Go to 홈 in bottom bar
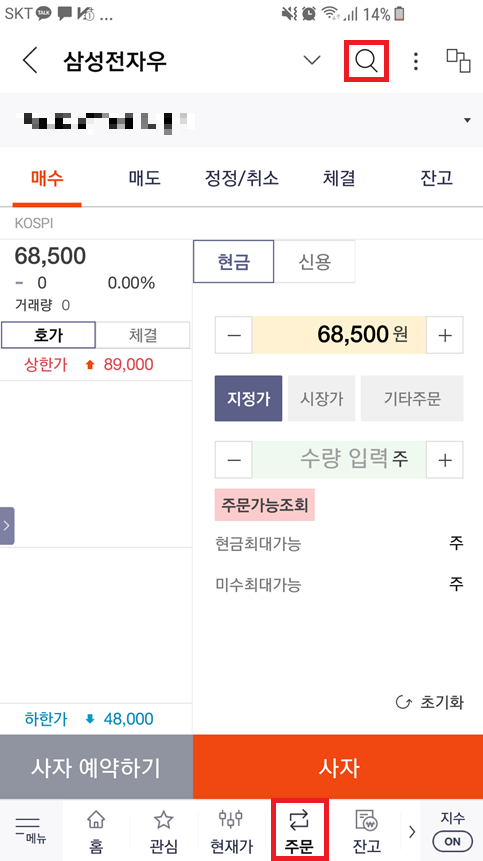483x861 pixels. 96,830
